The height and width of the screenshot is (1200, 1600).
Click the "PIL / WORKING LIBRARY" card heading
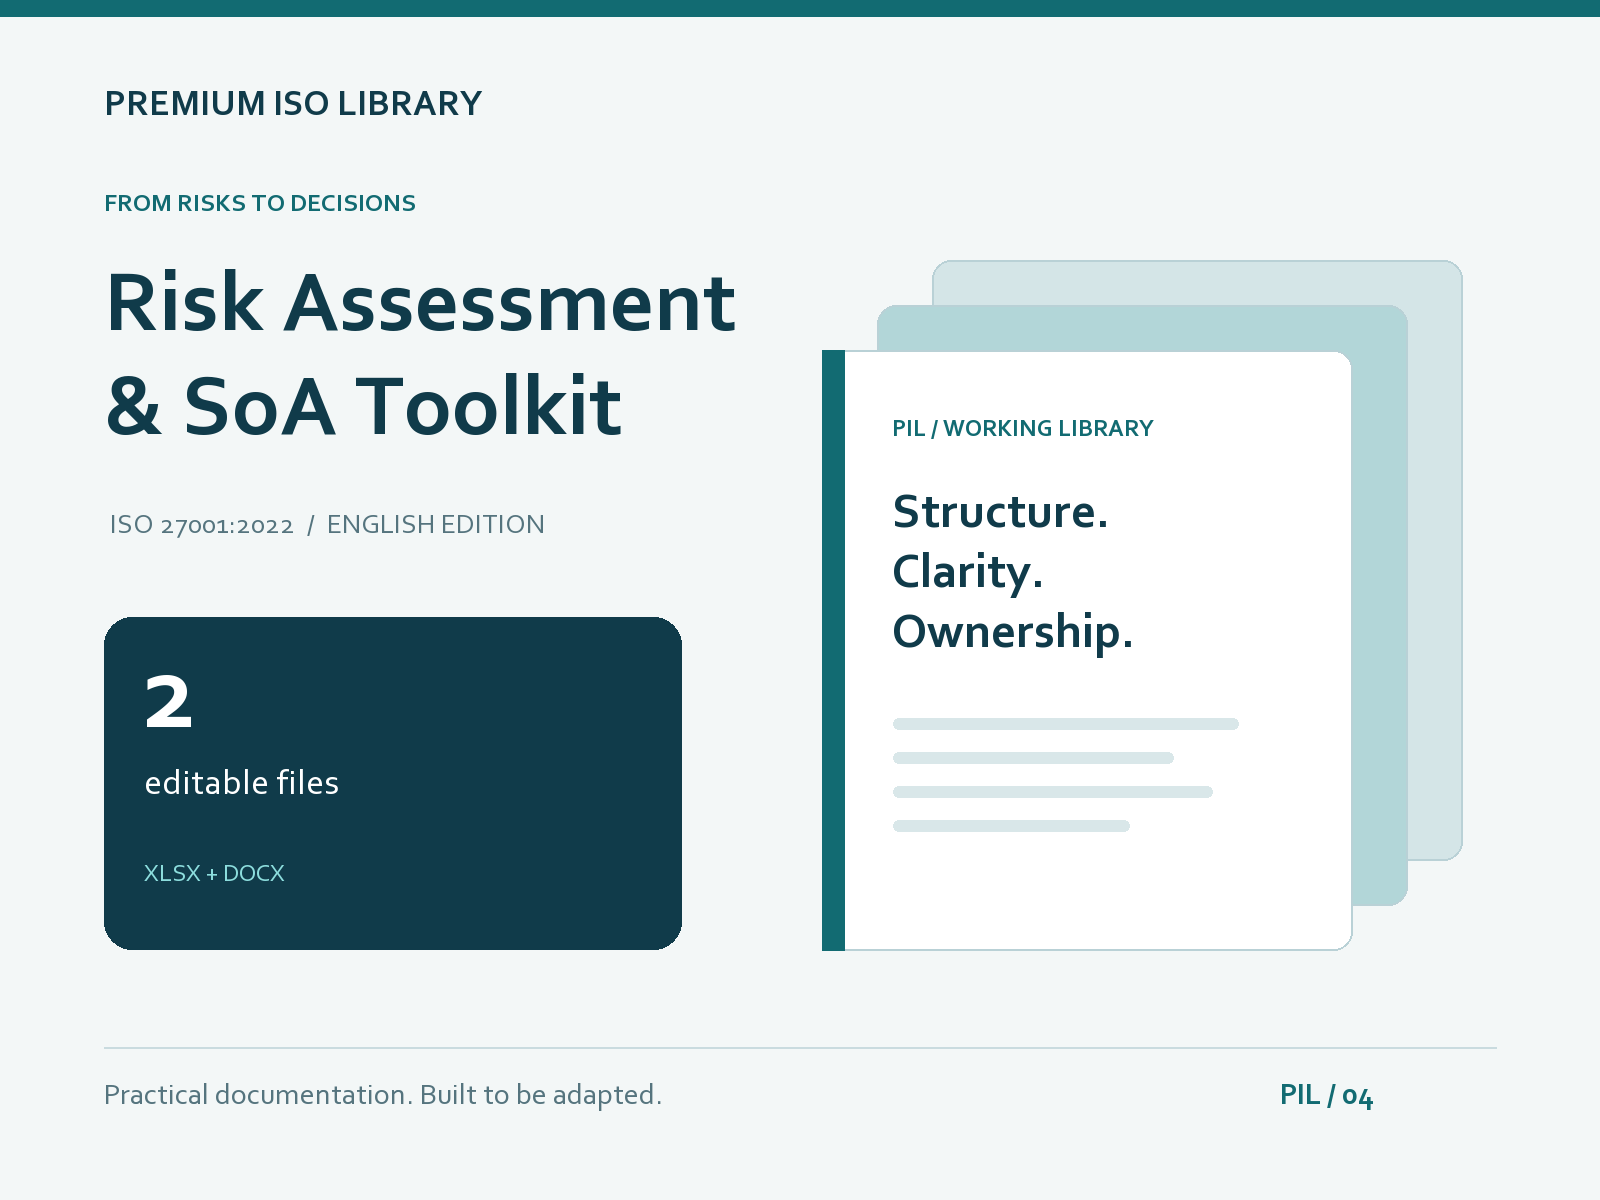pyautogui.click(x=1023, y=428)
